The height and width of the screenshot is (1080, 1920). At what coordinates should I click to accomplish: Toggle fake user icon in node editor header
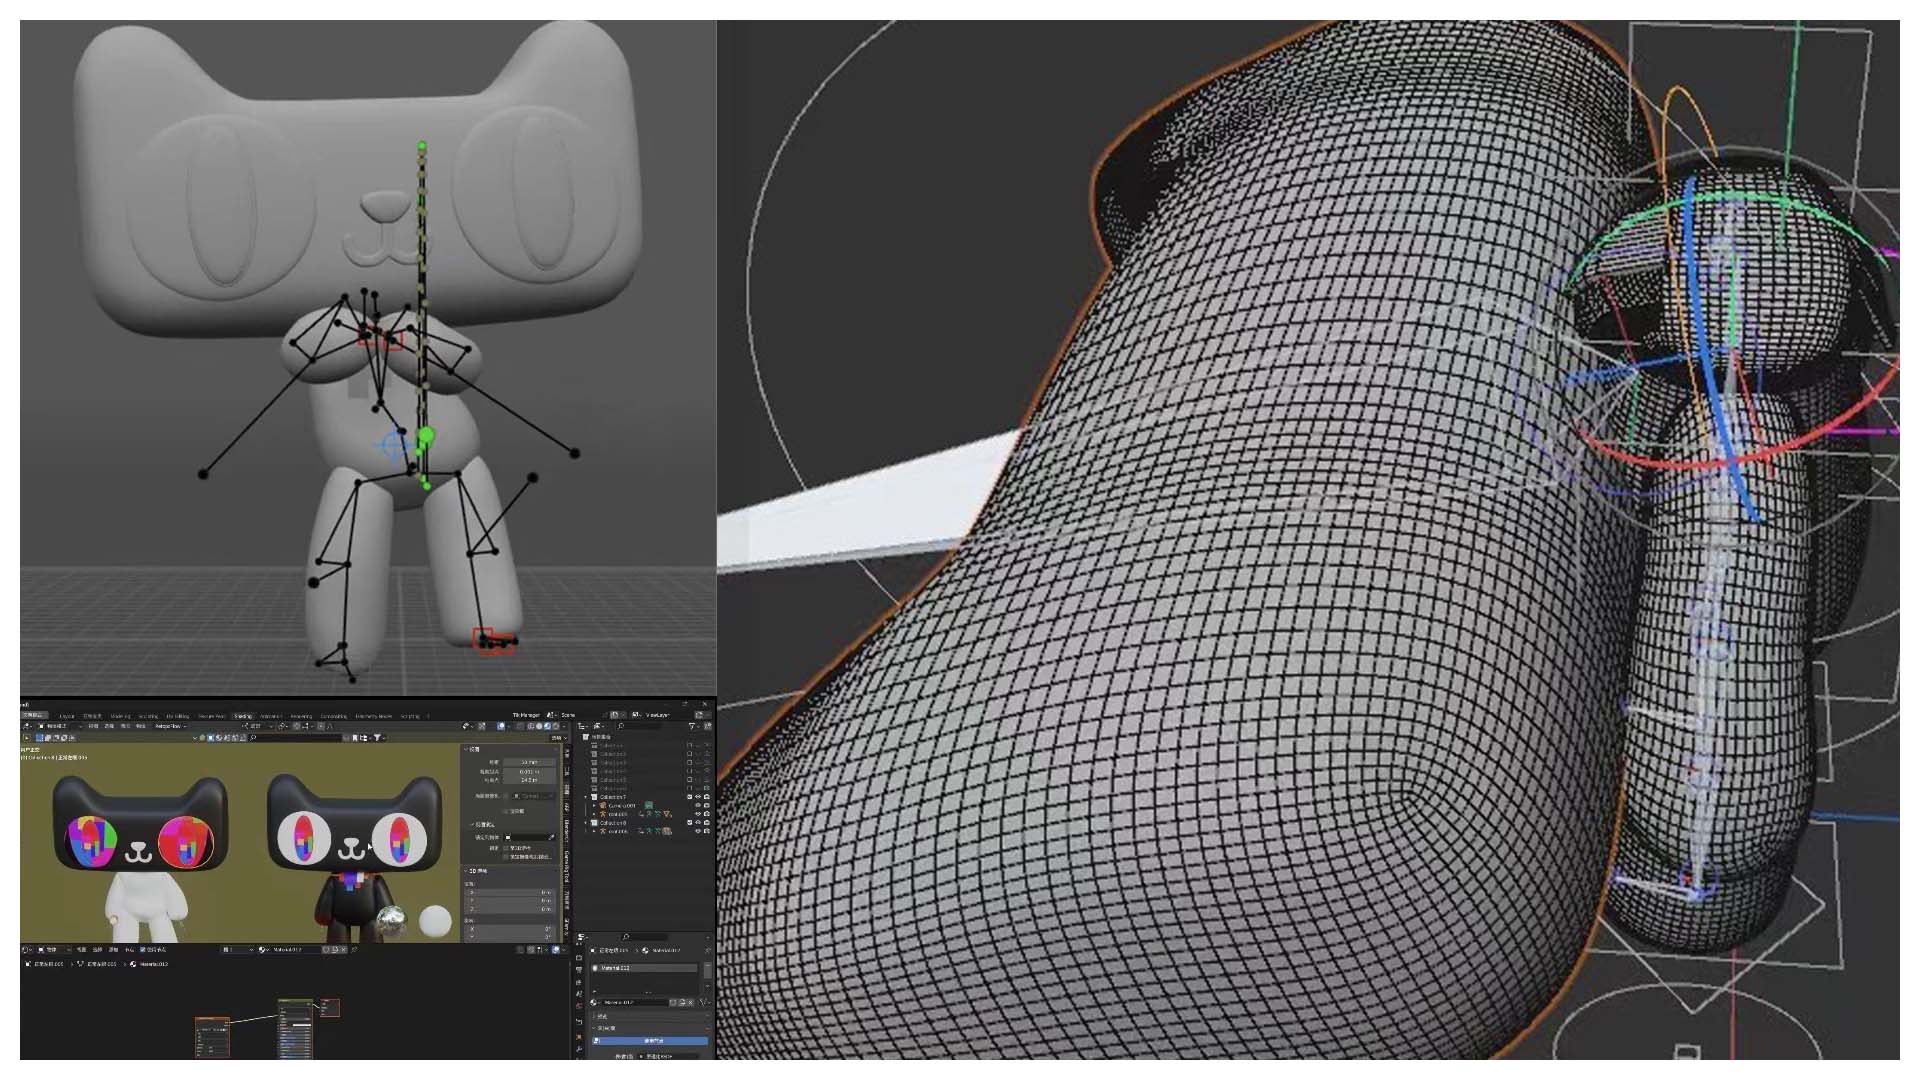point(326,949)
